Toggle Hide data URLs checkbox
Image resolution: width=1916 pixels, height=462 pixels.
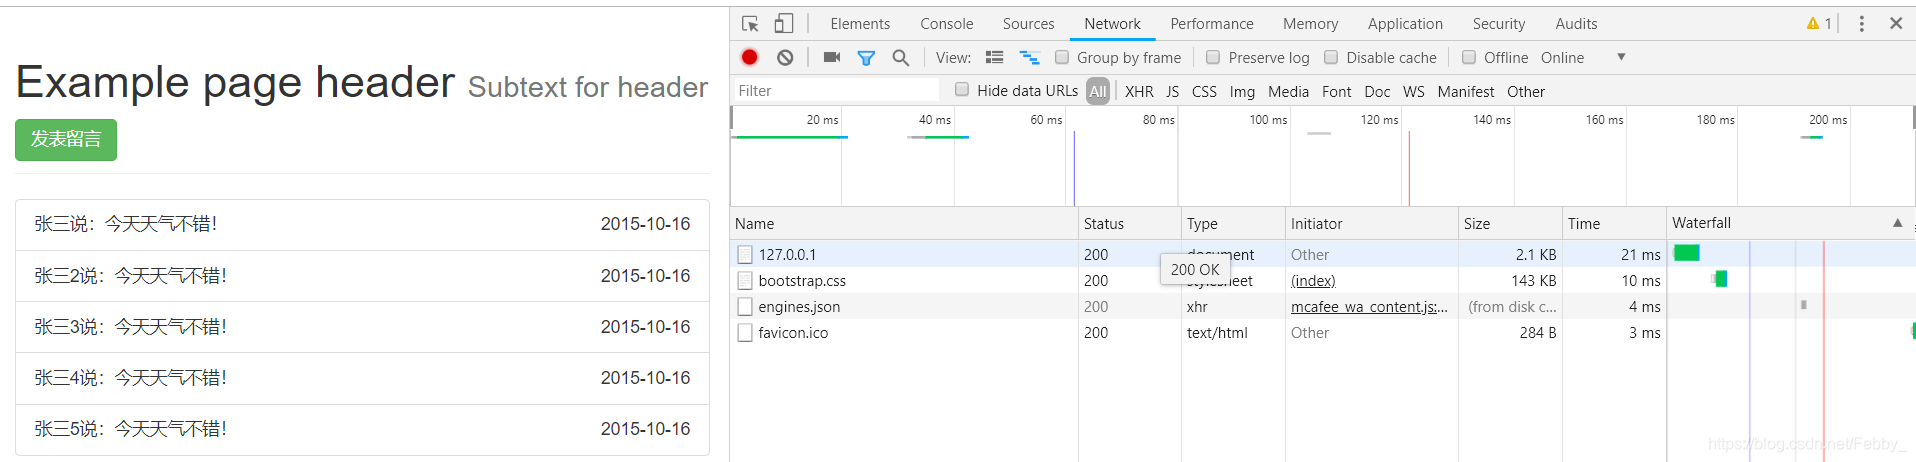click(x=962, y=89)
